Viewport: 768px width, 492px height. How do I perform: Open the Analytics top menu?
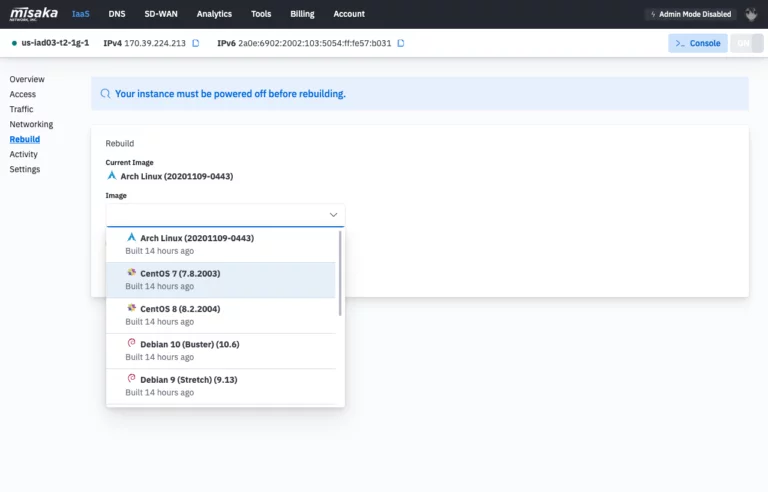(x=214, y=14)
